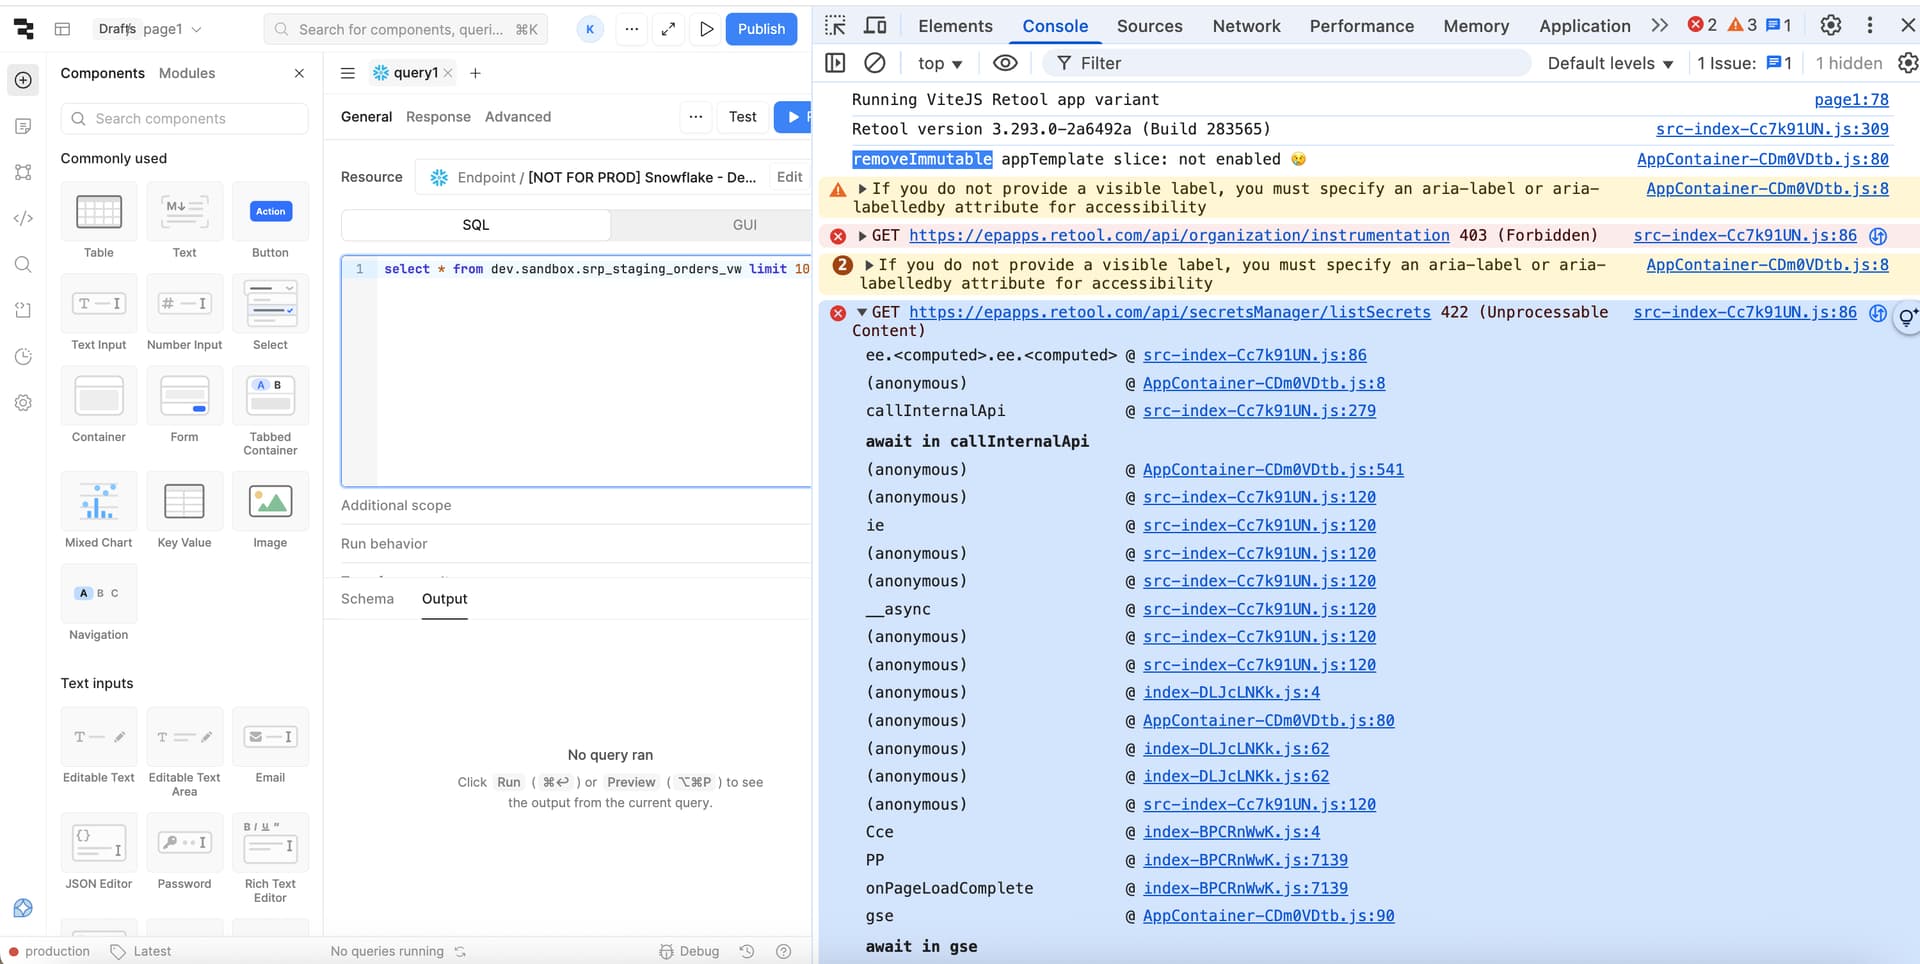This screenshot has width=1920, height=964.
Task: Open the Default levels dropdown
Action: point(1610,63)
